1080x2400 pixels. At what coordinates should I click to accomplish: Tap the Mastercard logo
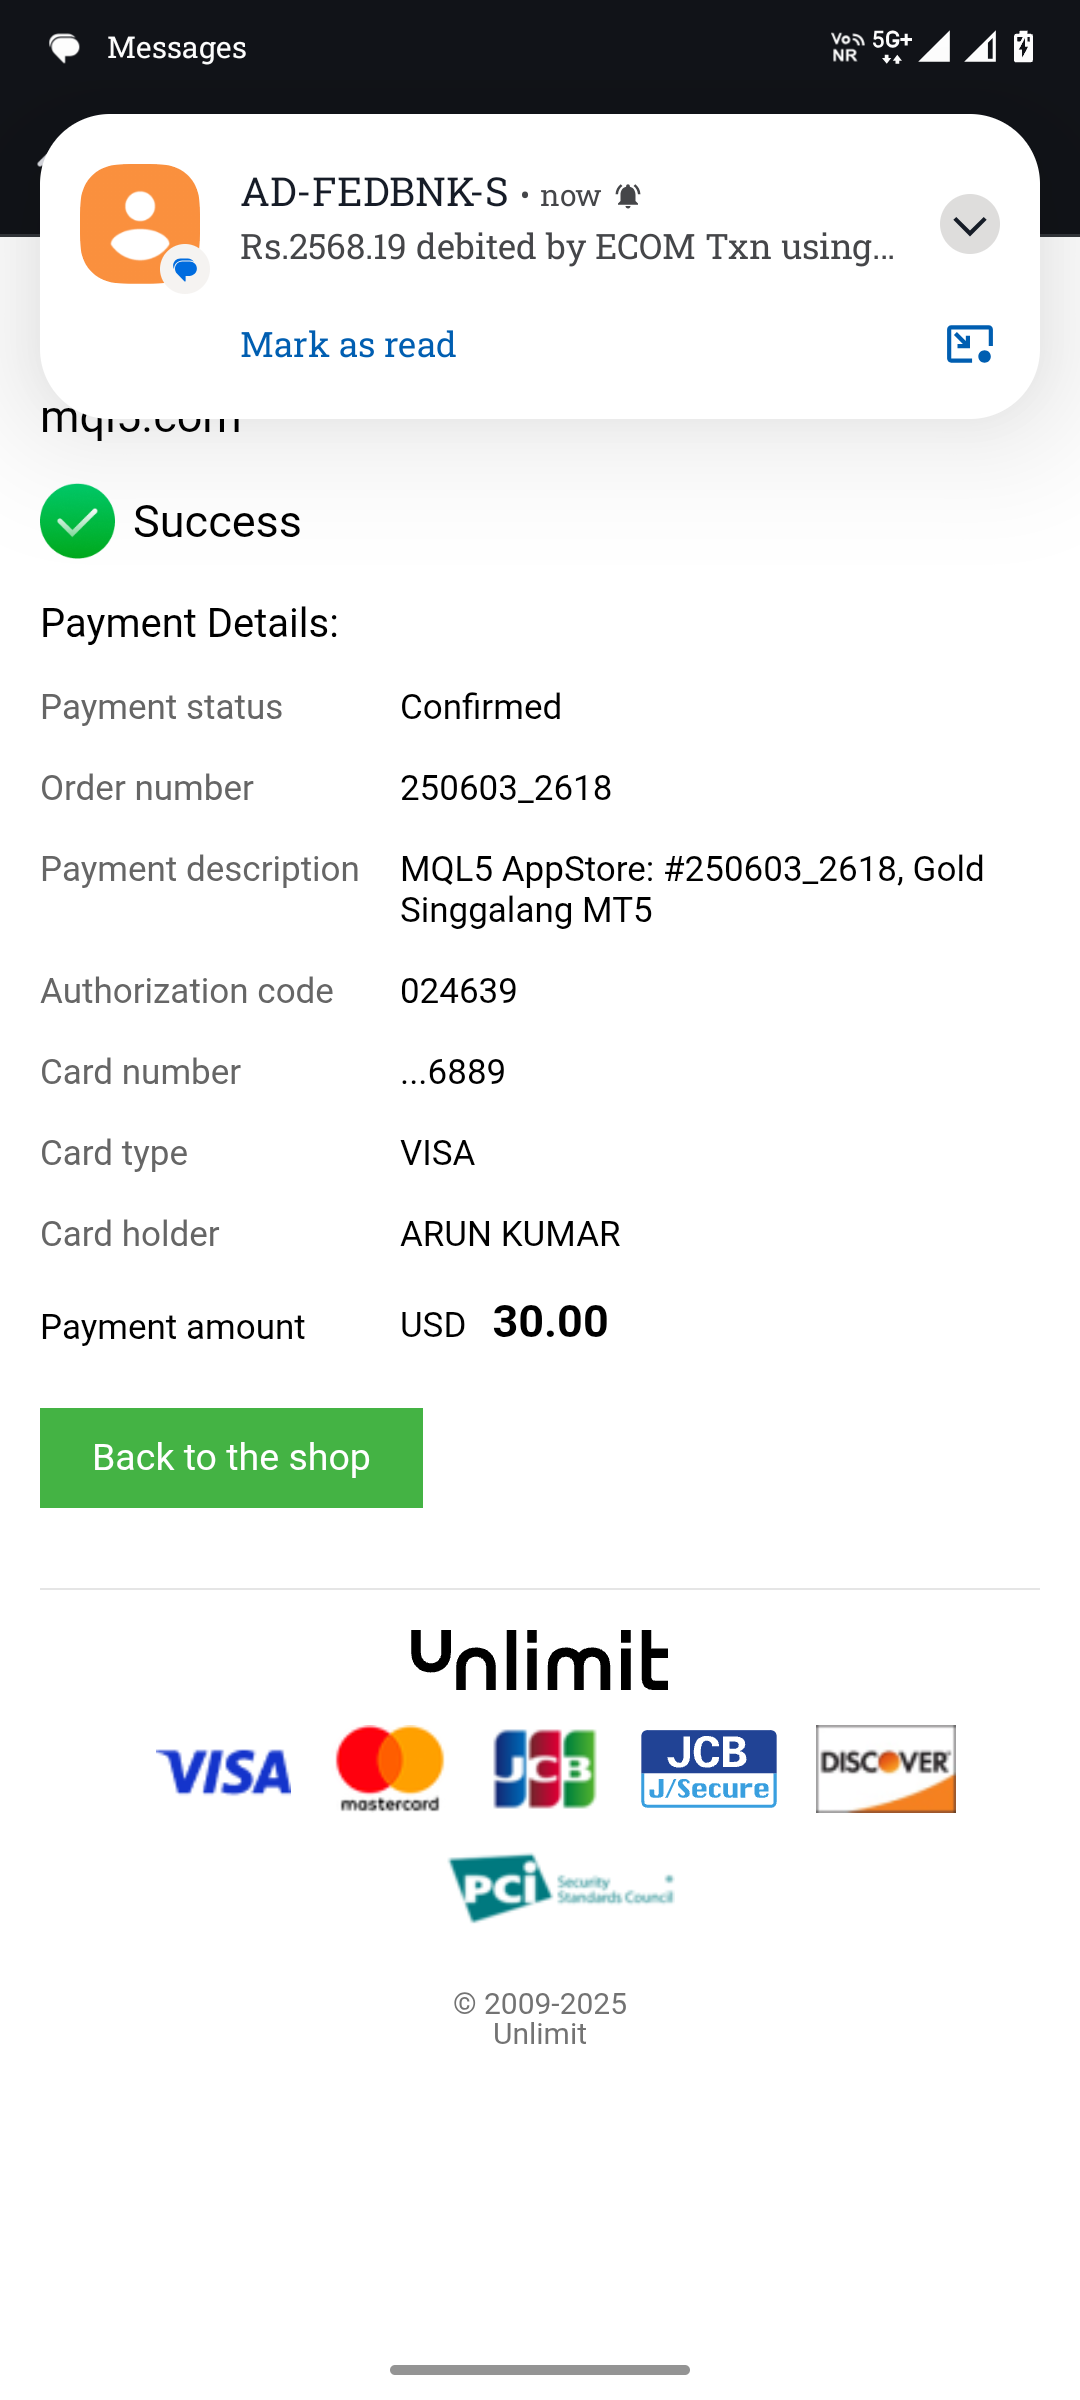click(x=390, y=1769)
